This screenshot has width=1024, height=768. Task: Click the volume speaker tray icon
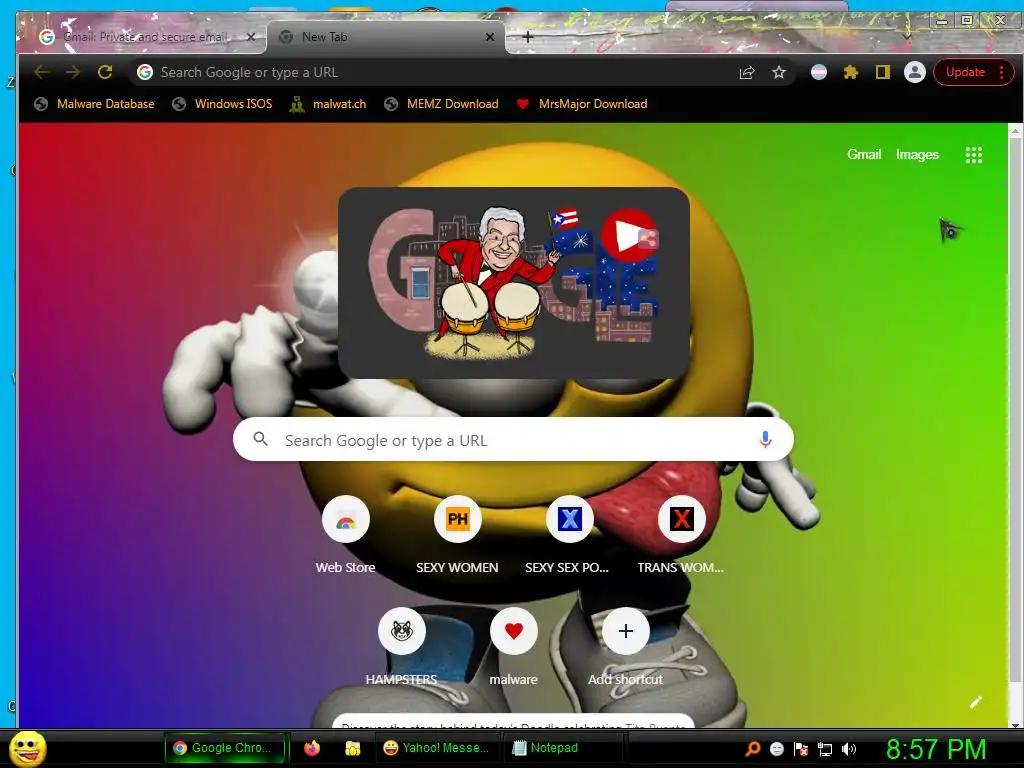[848, 749]
